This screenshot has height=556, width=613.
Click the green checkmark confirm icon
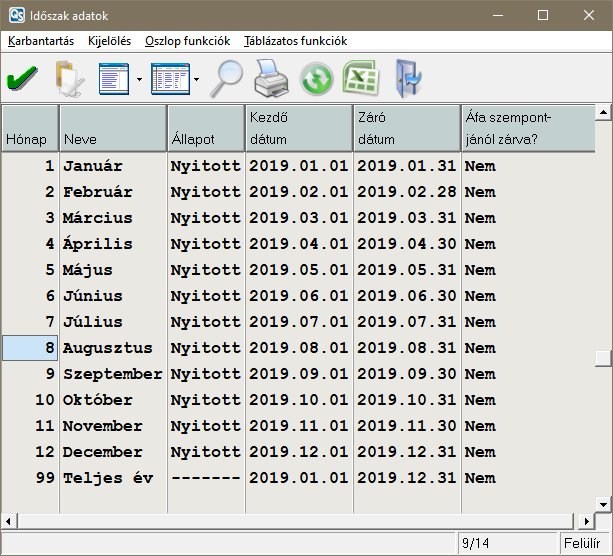pos(22,77)
